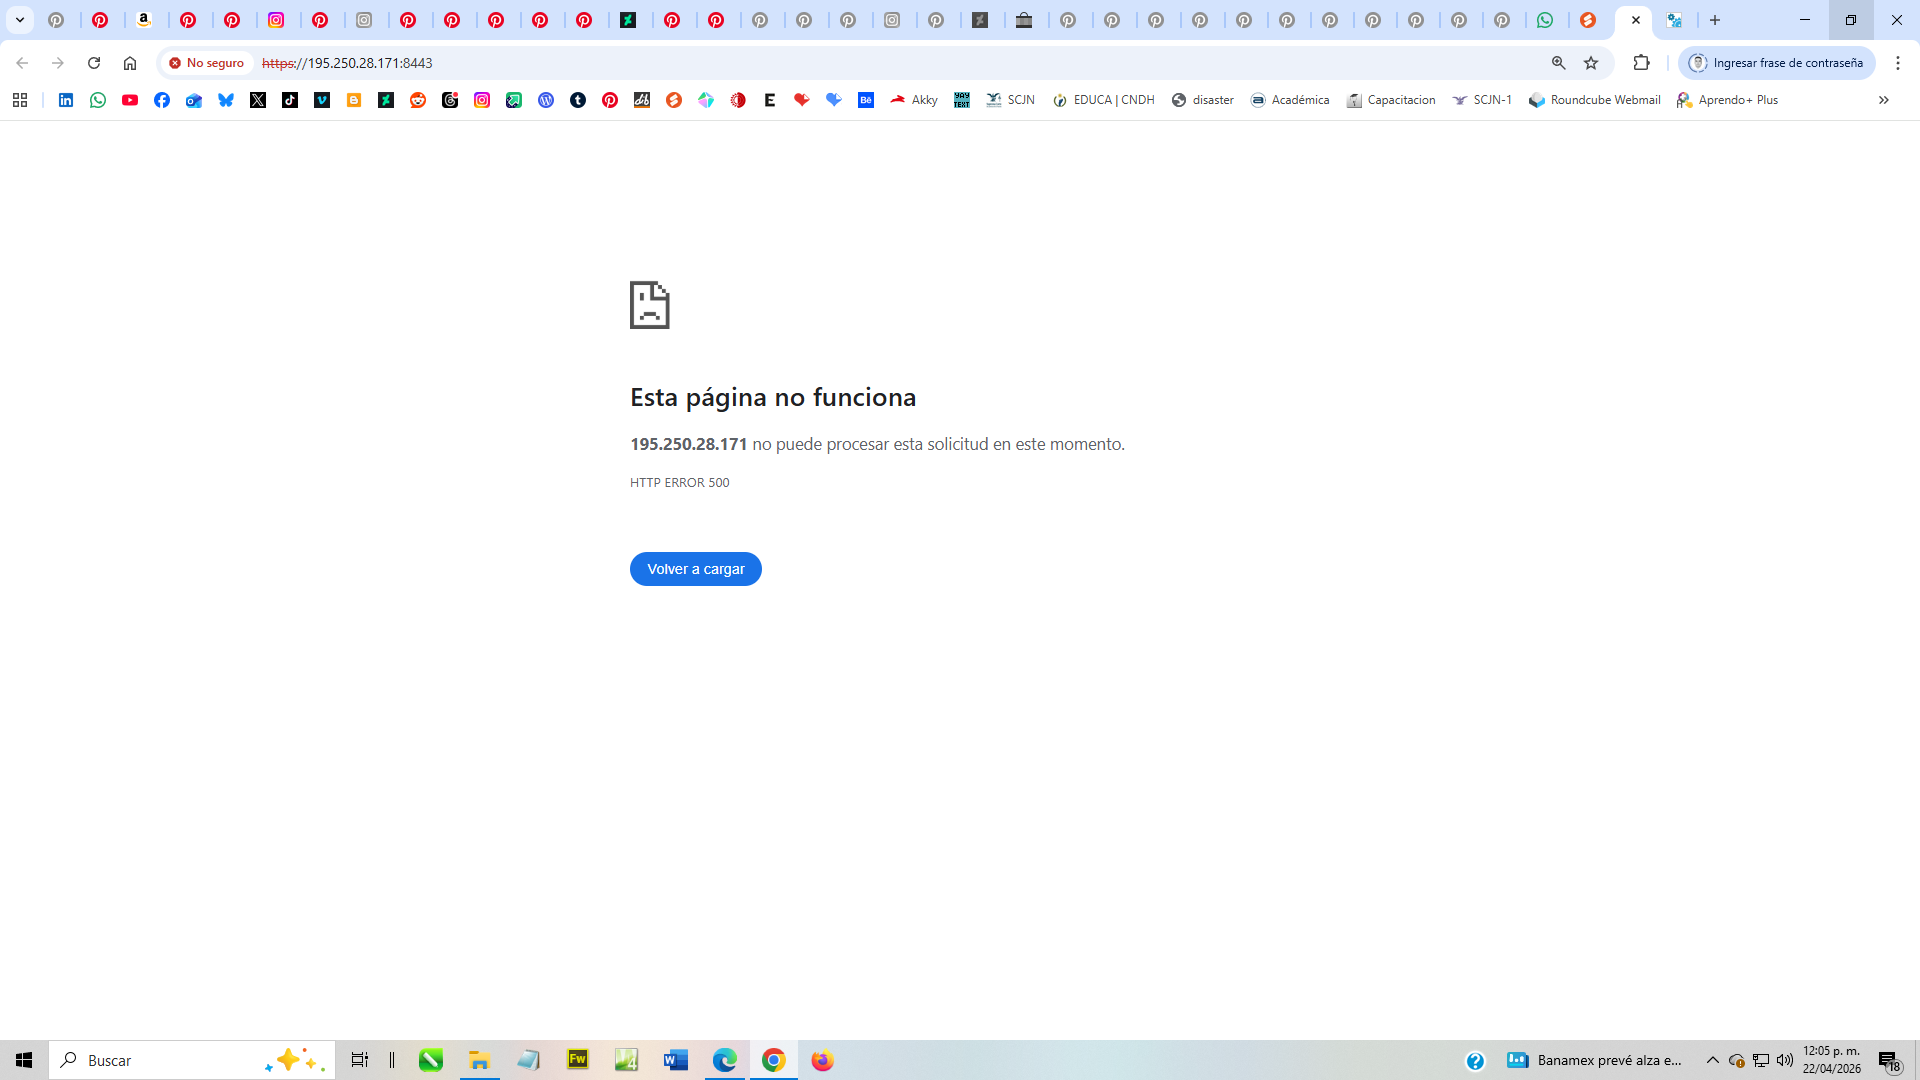Click the No seguro security indicator
This screenshot has width=1920, height=1080.
(207, 63)
